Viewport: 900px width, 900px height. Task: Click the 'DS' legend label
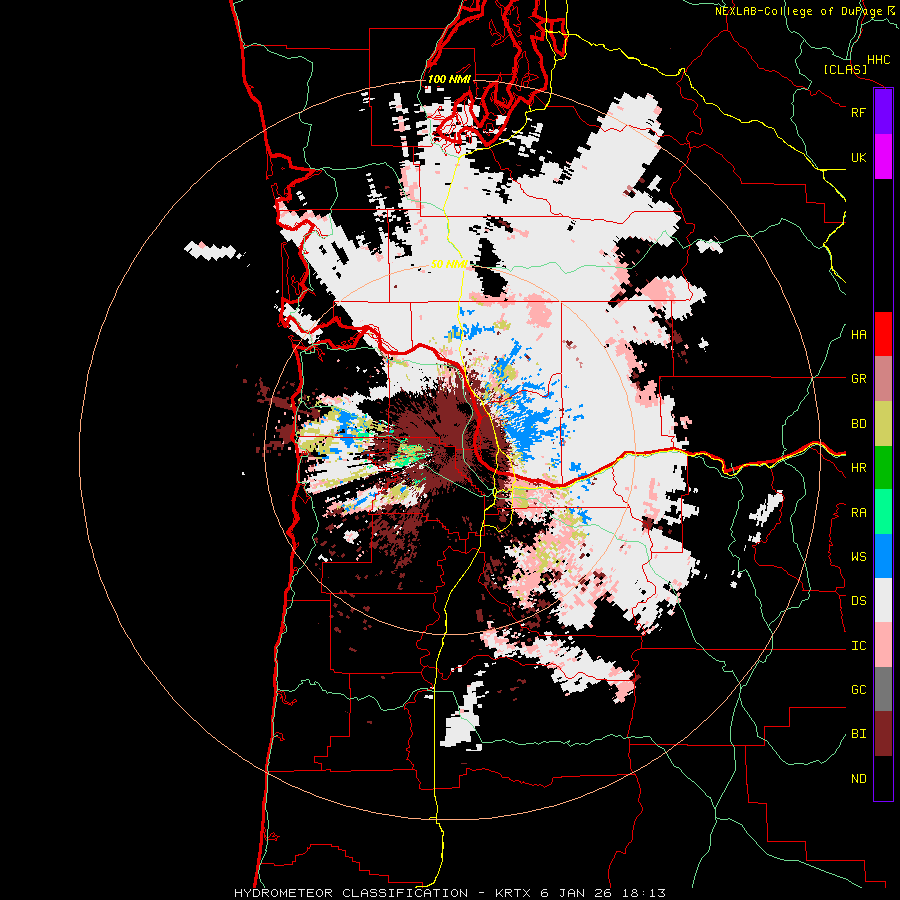[858, 601]
